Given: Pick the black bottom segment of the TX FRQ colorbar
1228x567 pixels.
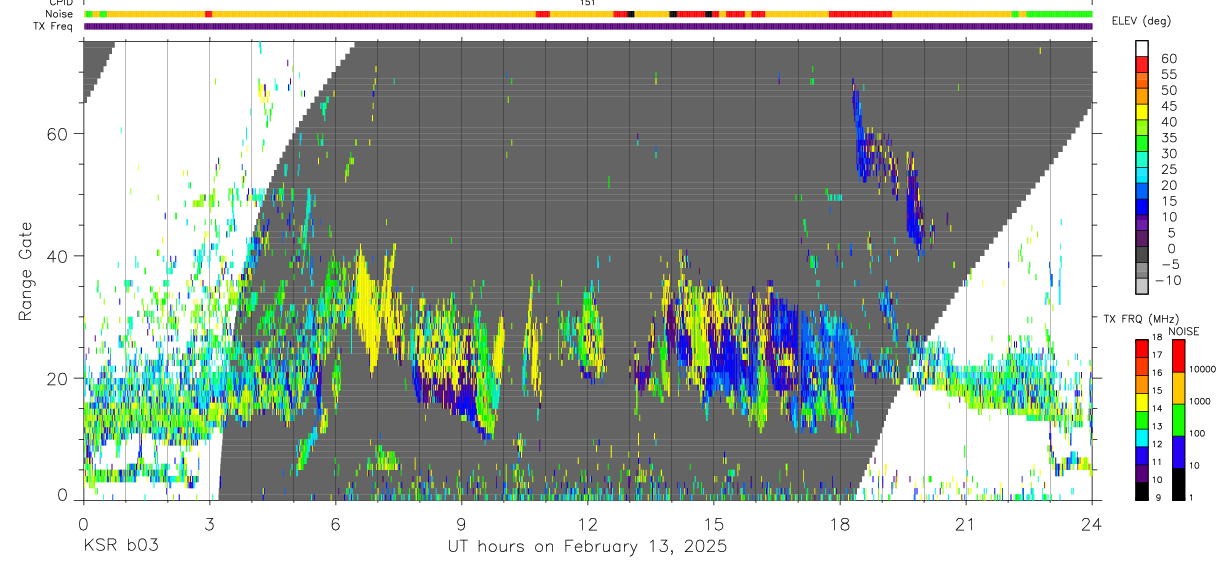Looking at the screenshot, I should click(x=1141, y=491).
